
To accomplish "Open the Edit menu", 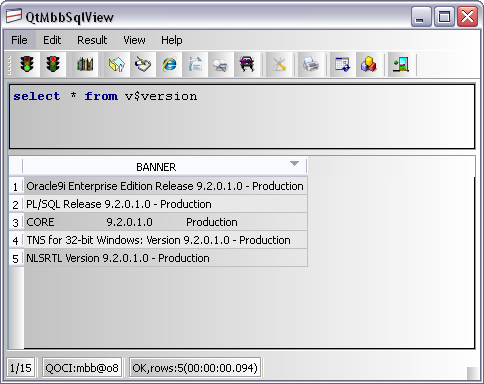I will pos(52,40).
